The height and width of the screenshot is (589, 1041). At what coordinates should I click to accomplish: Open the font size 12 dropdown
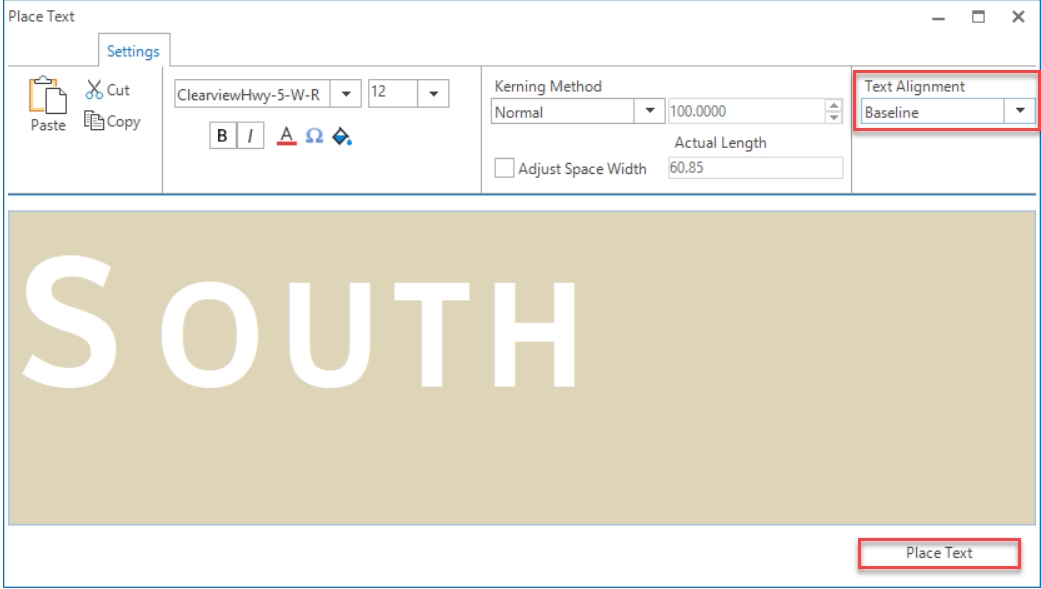434,94
